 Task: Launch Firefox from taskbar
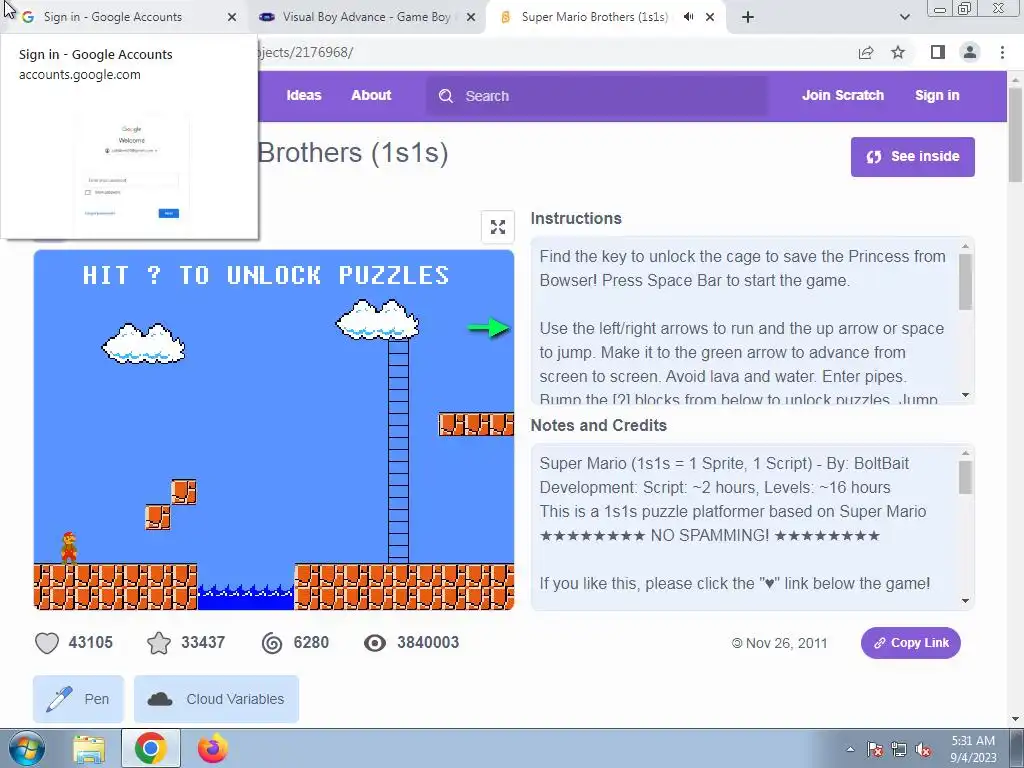pyautogui.click(x=213, y=748)
